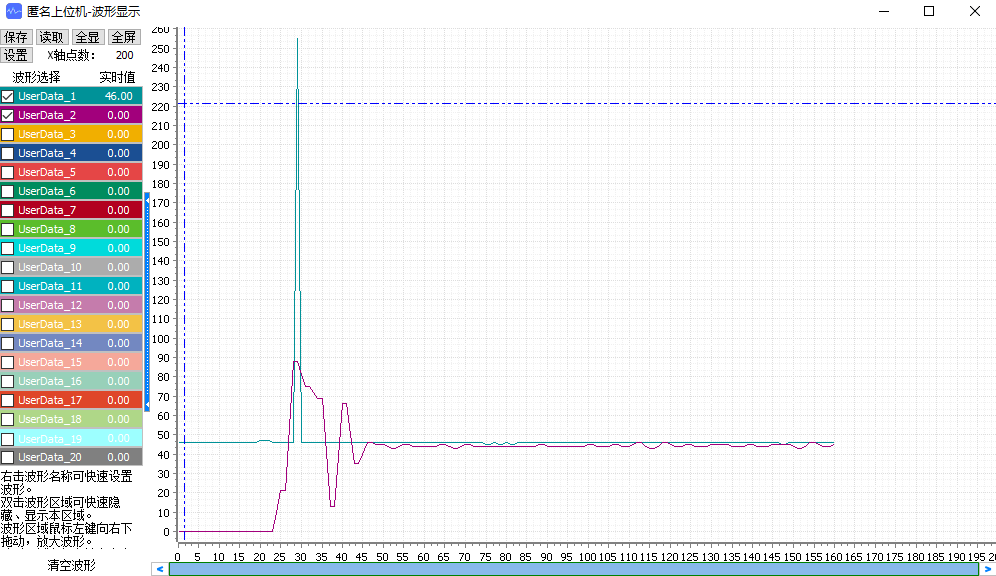The image size is (996, 576).
Task: Tick the UserData_12 checkbox
Action: tap(8, 306)
